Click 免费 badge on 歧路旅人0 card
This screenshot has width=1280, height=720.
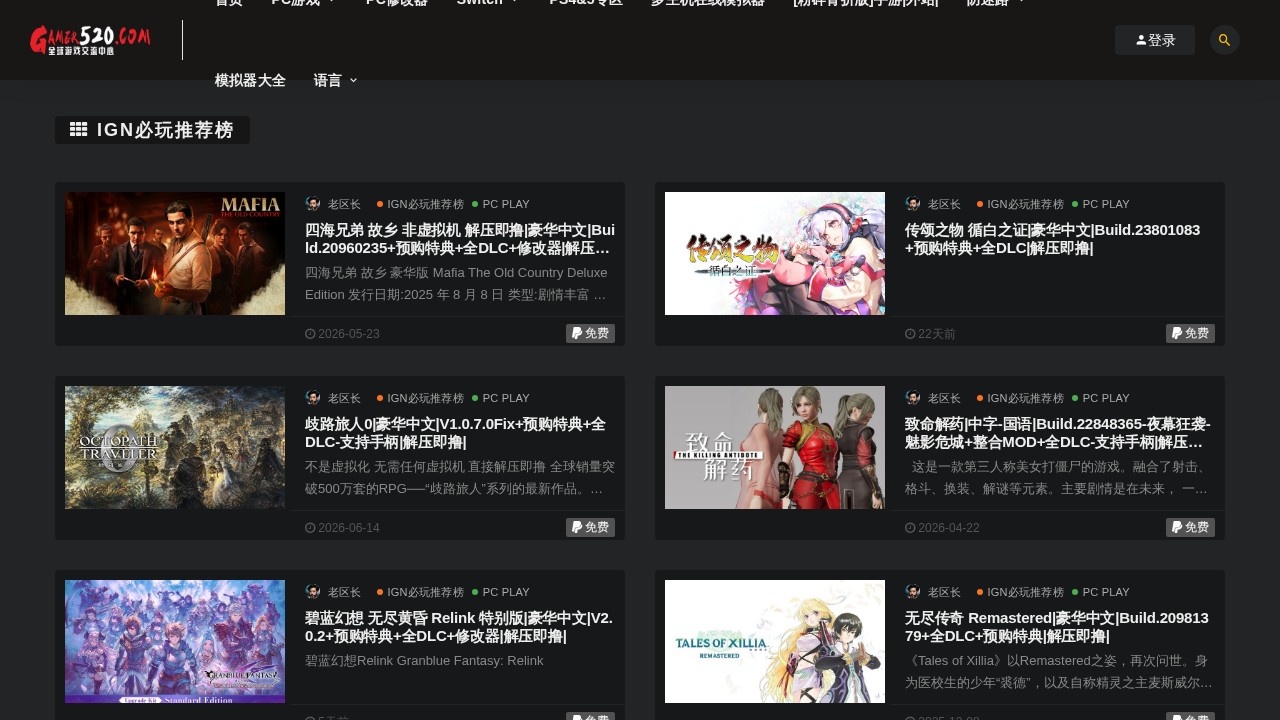(590, 527)
